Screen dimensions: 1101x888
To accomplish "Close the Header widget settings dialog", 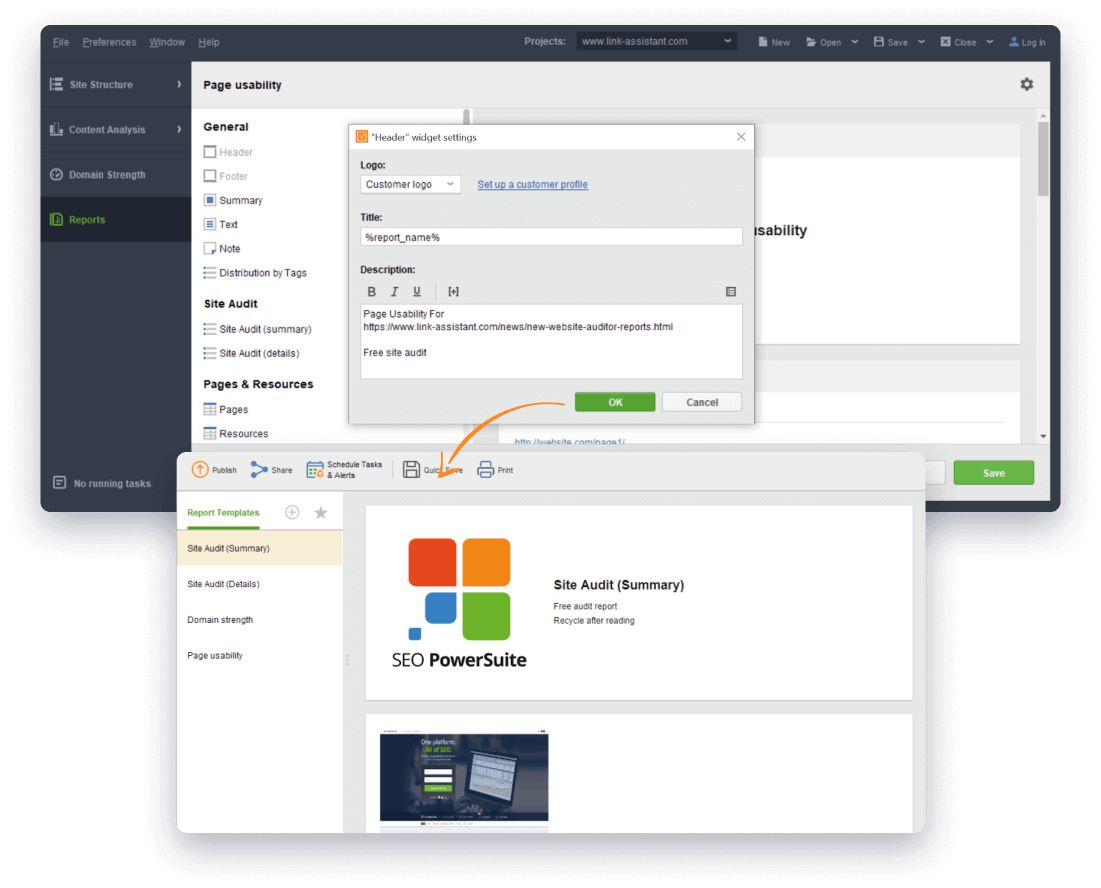I will [x=741, y=137].
